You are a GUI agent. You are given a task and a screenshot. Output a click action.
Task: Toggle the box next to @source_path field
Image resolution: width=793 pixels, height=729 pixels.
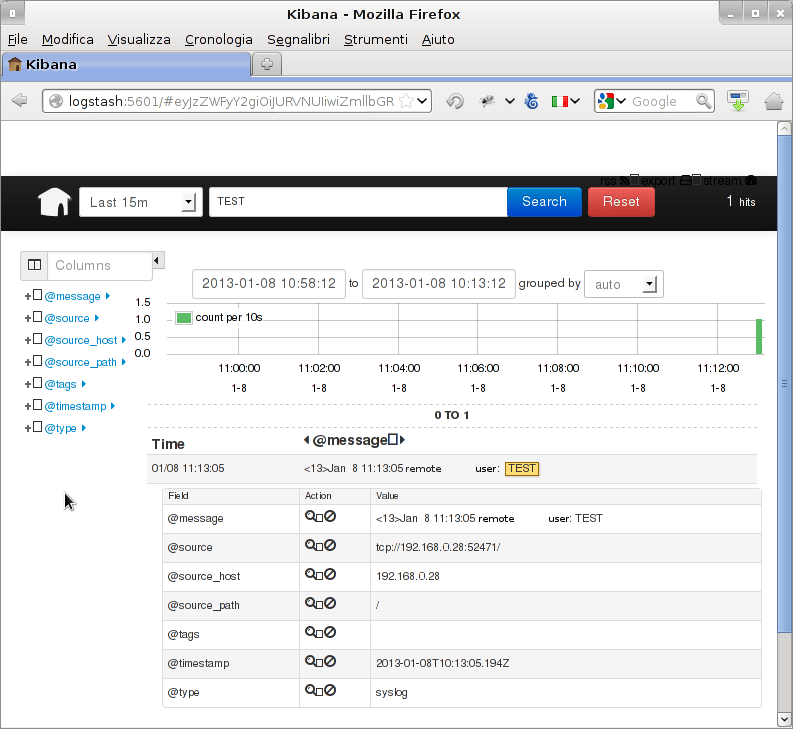click(37, 361)
